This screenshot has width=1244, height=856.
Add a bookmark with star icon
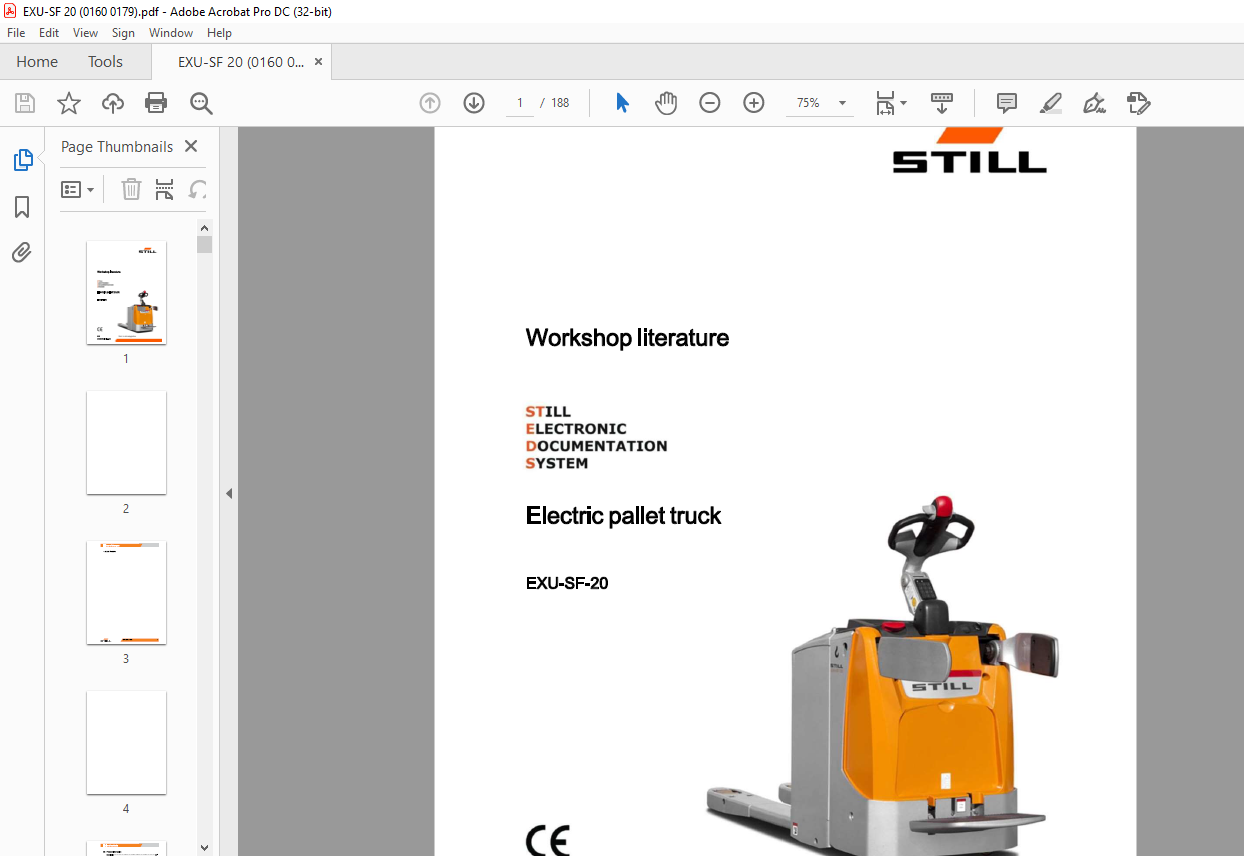[x=69, y=103]
